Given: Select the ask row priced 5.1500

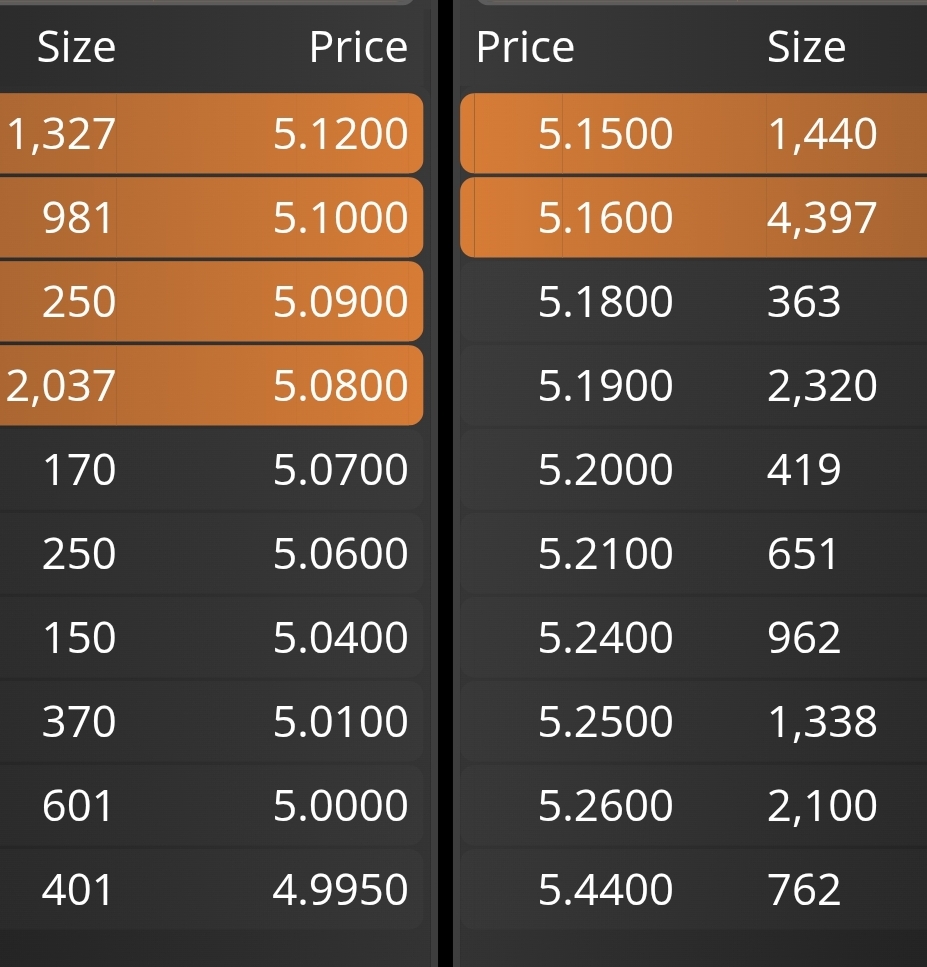Looking at the screenshot, I should (694, 133).
